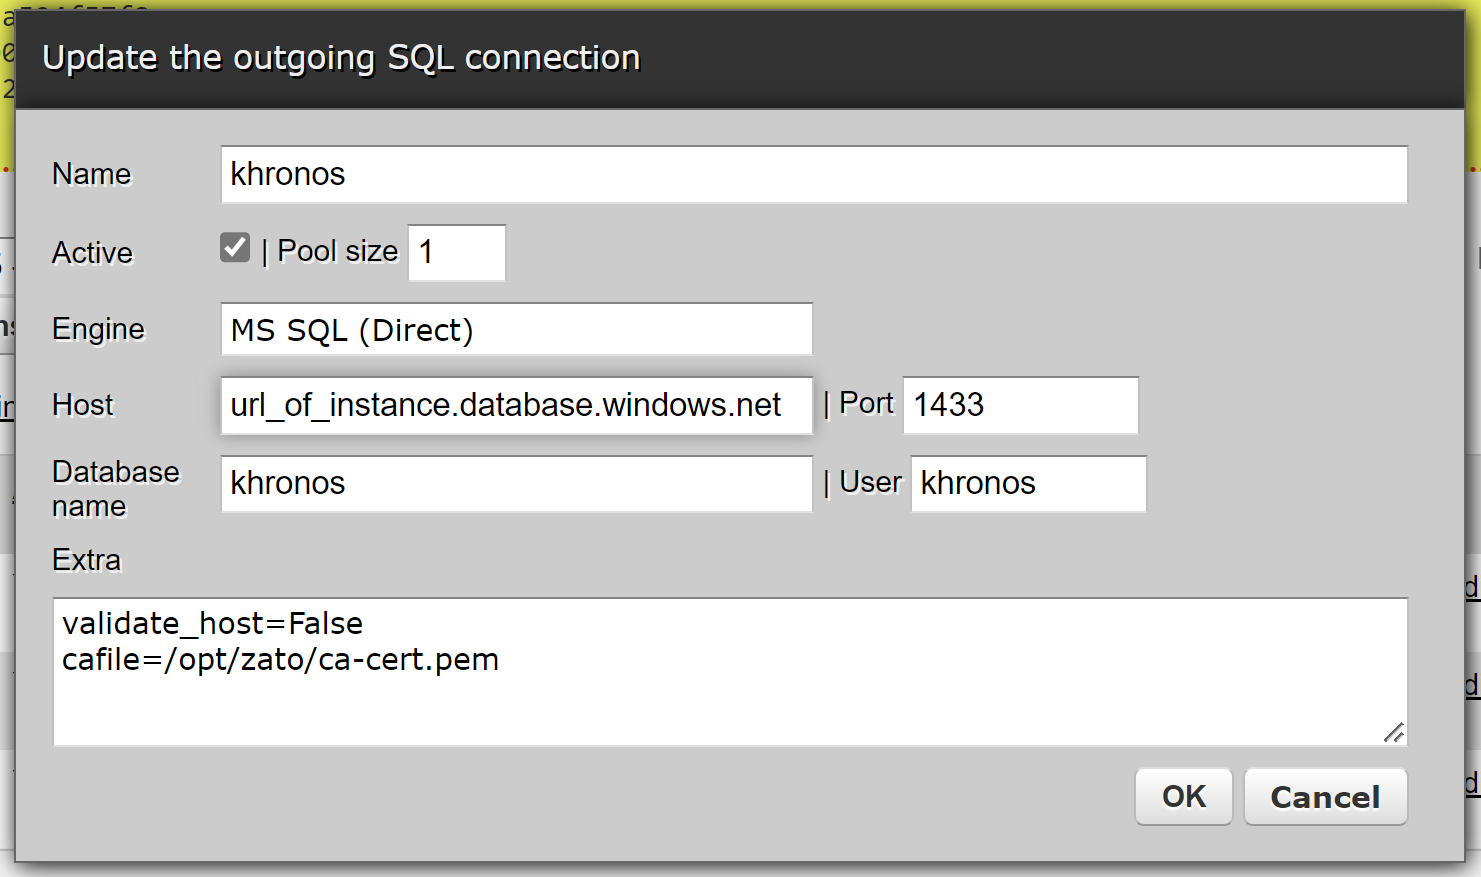Click the 'Active' label text
This screenshot has height=877, width=1481.
click(92, 253)
